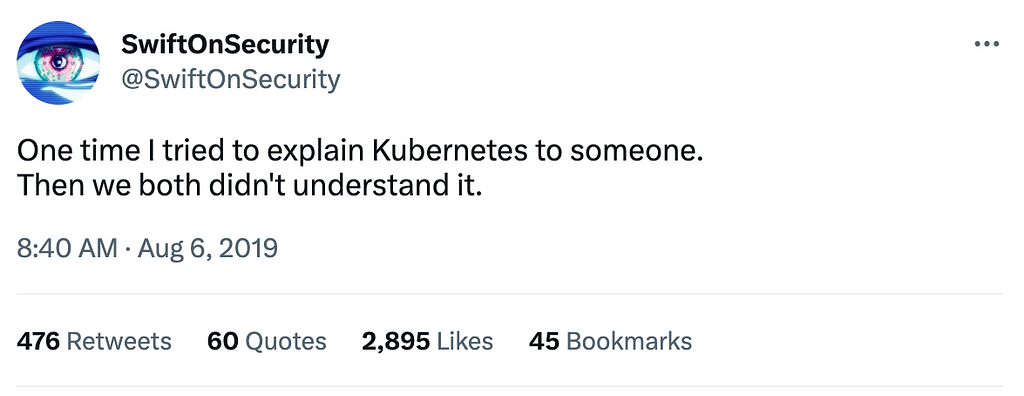Click the word "Bookmarks" label

tap(630, 341)
